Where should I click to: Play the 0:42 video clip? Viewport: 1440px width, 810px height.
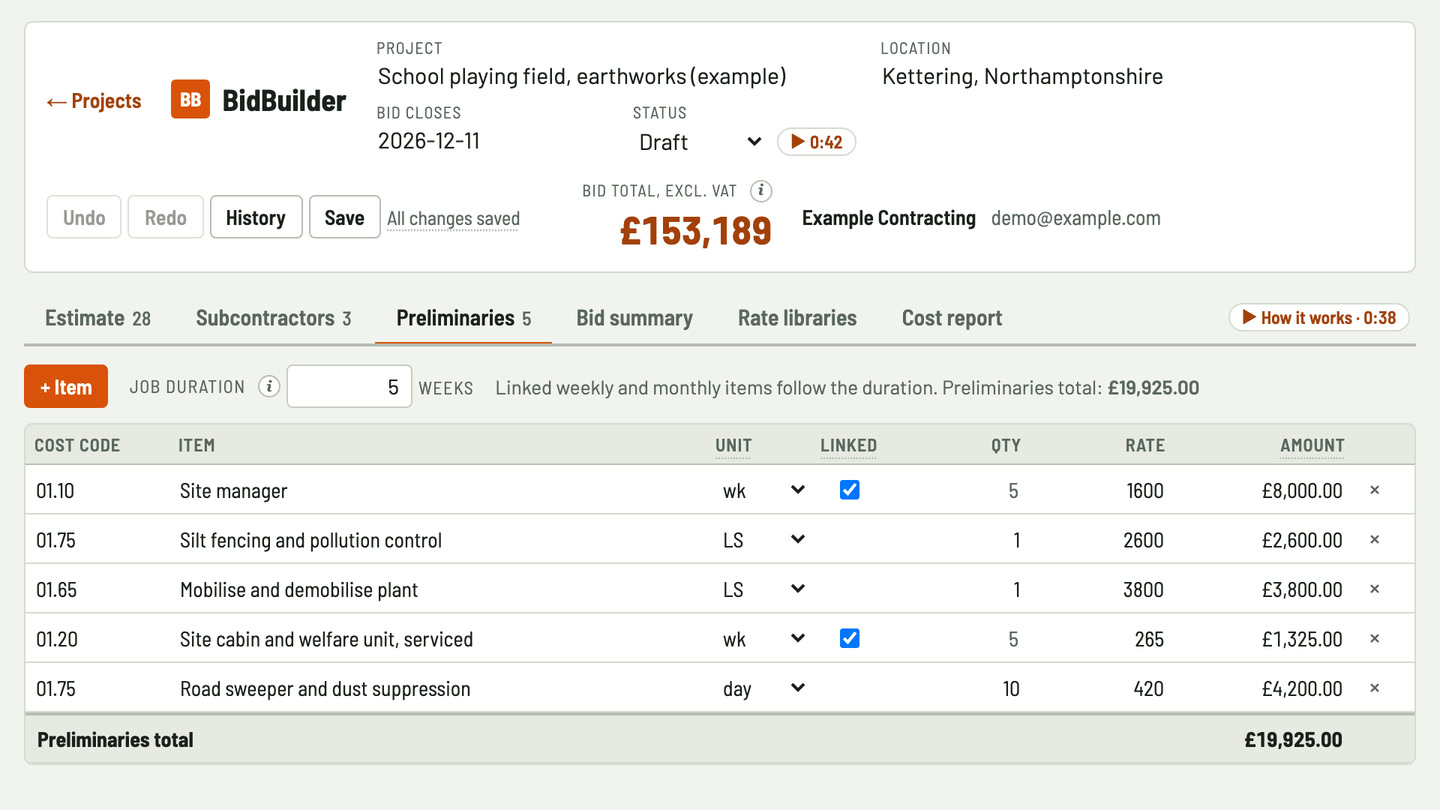click(x=816, y=142)
